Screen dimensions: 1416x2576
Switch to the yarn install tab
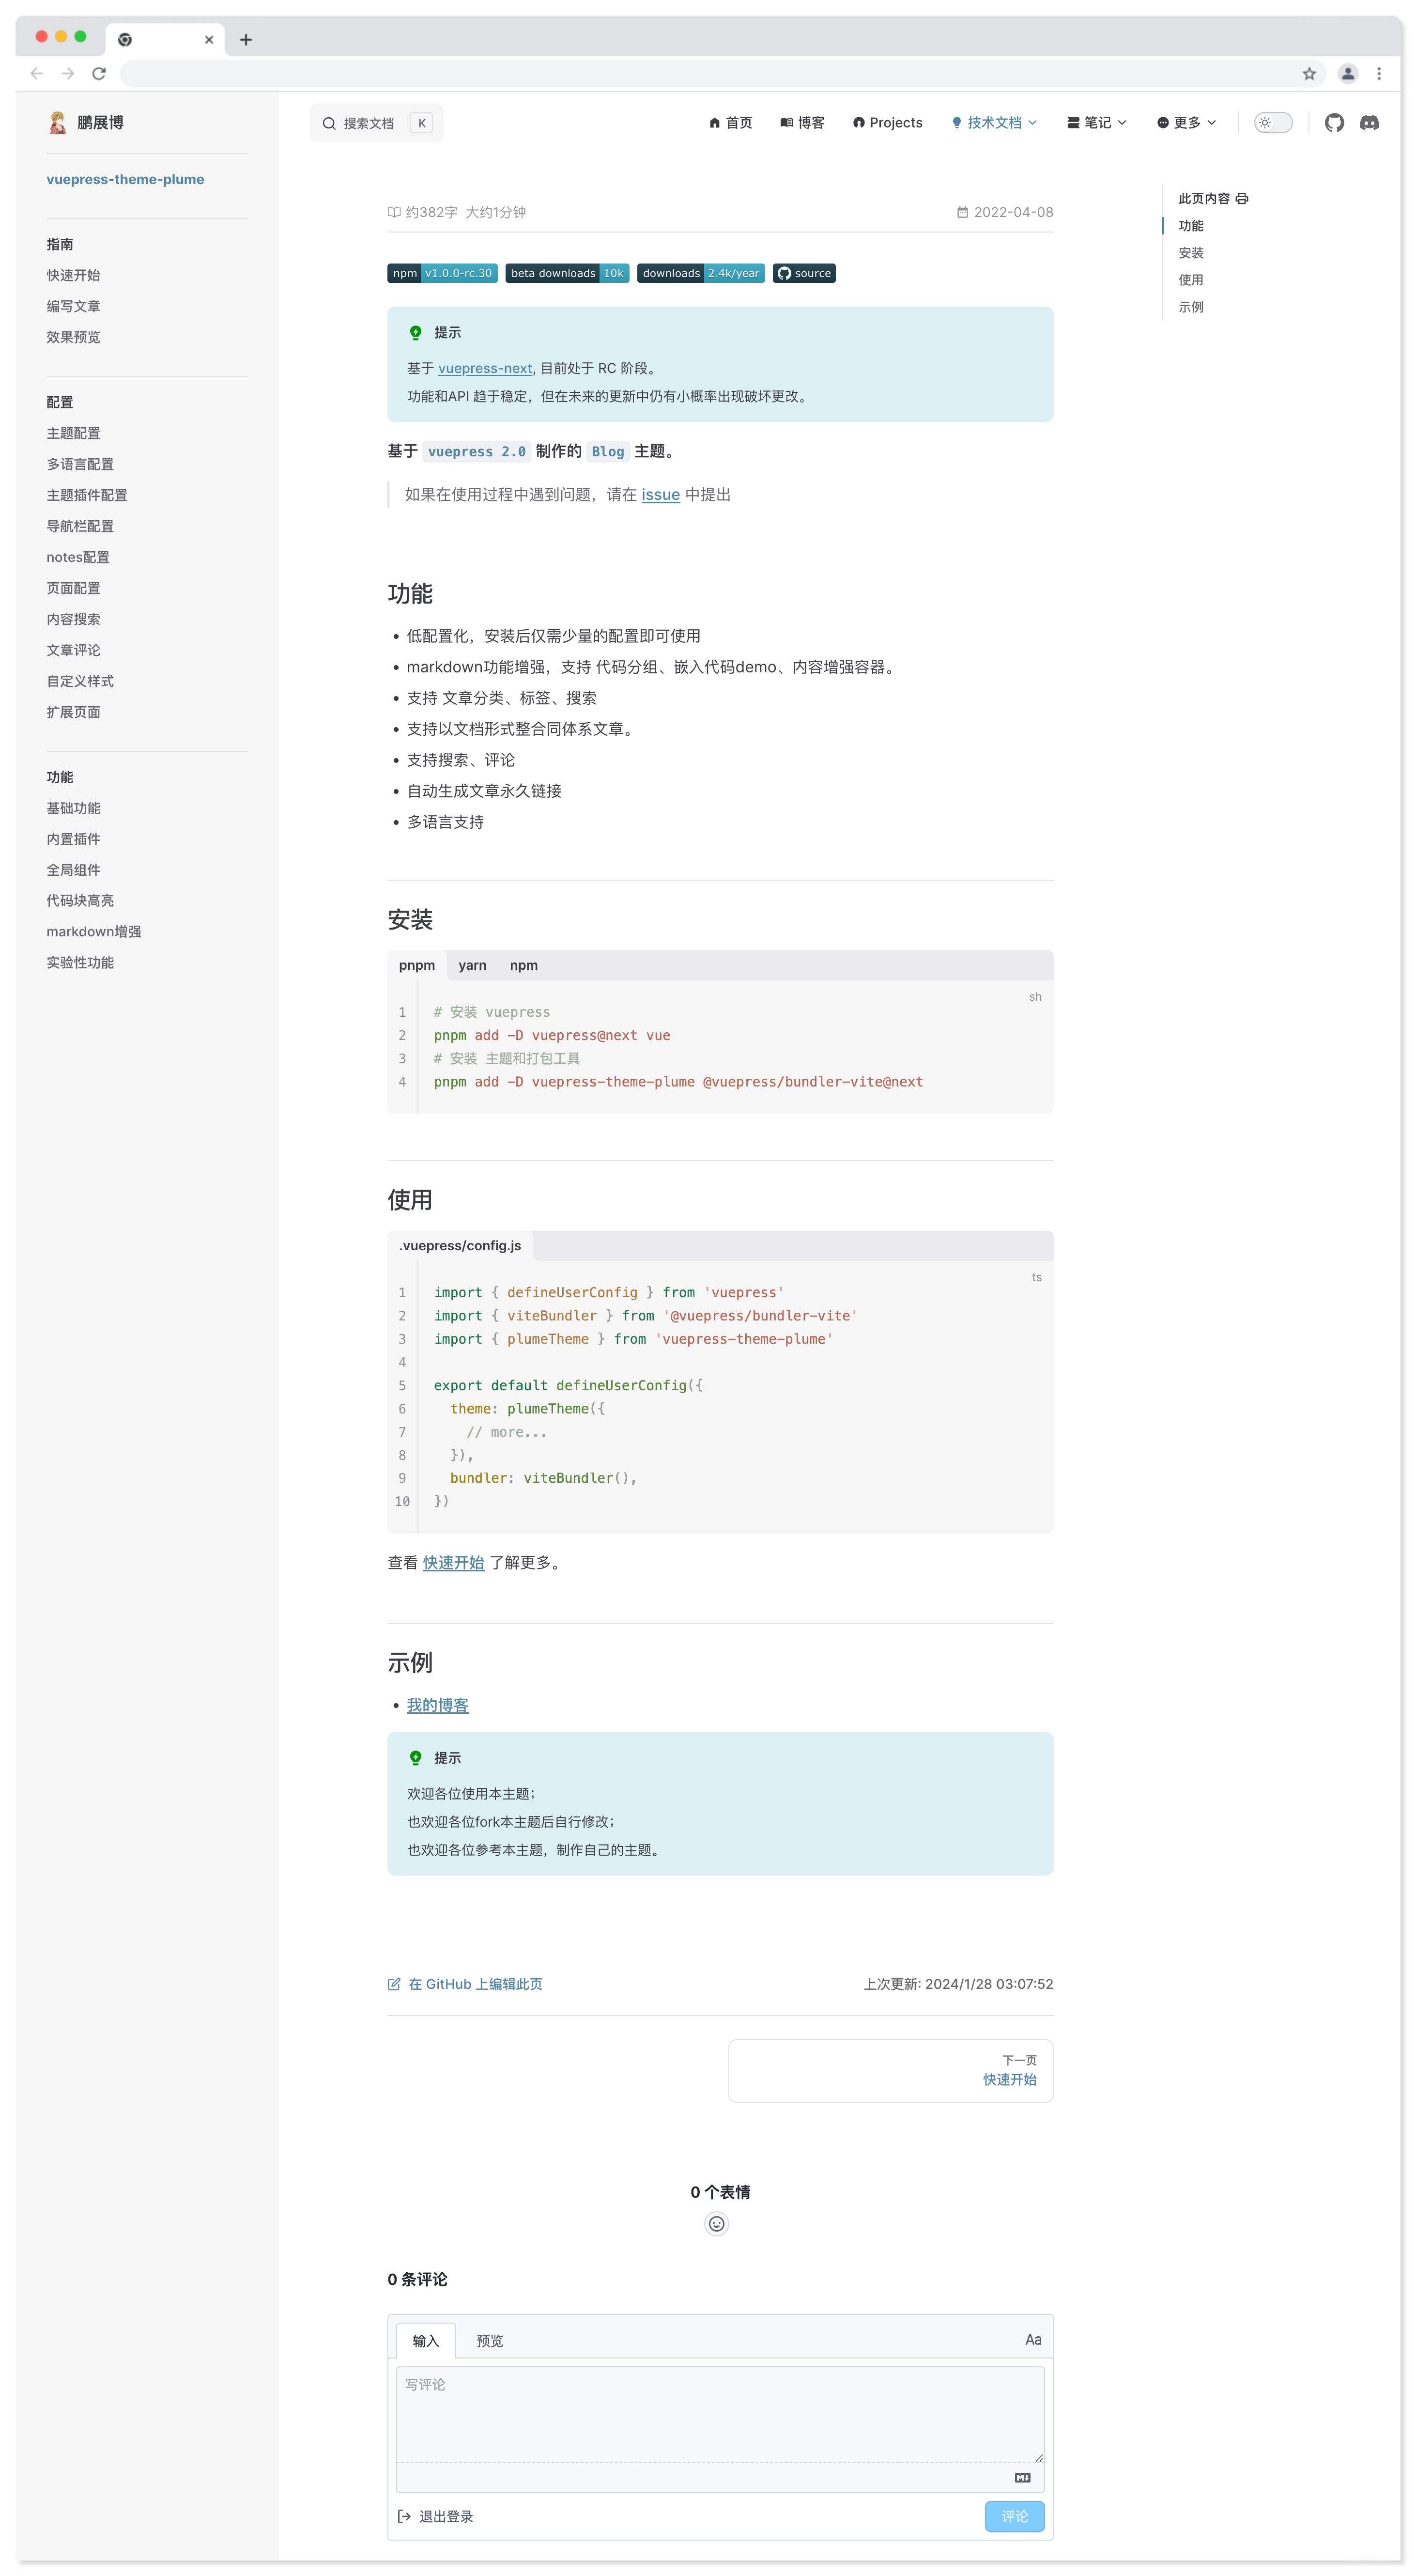pyautogui.click(x=472, y=965)
